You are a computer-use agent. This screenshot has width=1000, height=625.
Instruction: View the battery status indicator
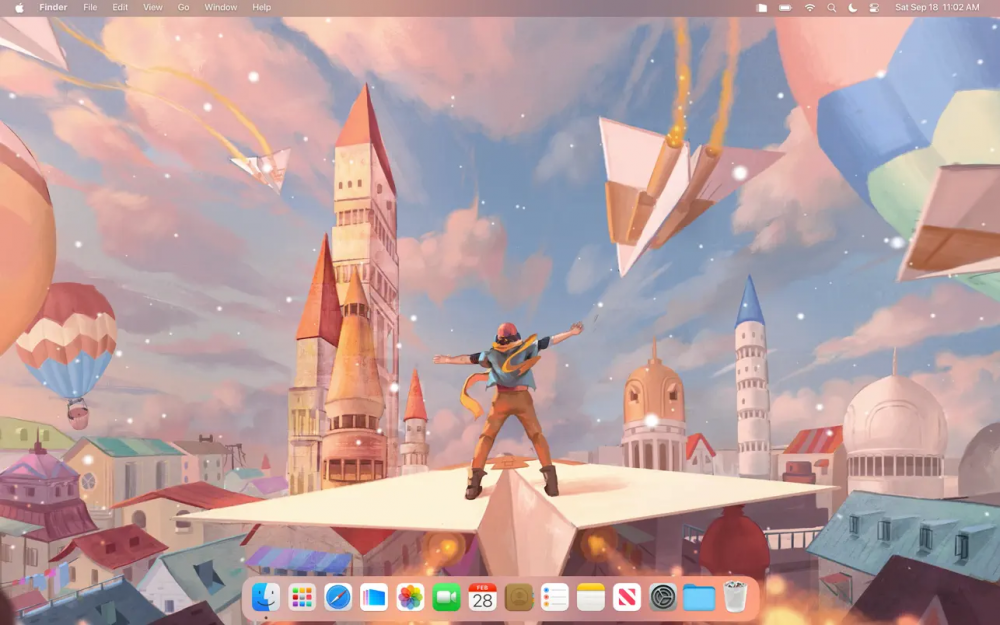coord(786,8)
